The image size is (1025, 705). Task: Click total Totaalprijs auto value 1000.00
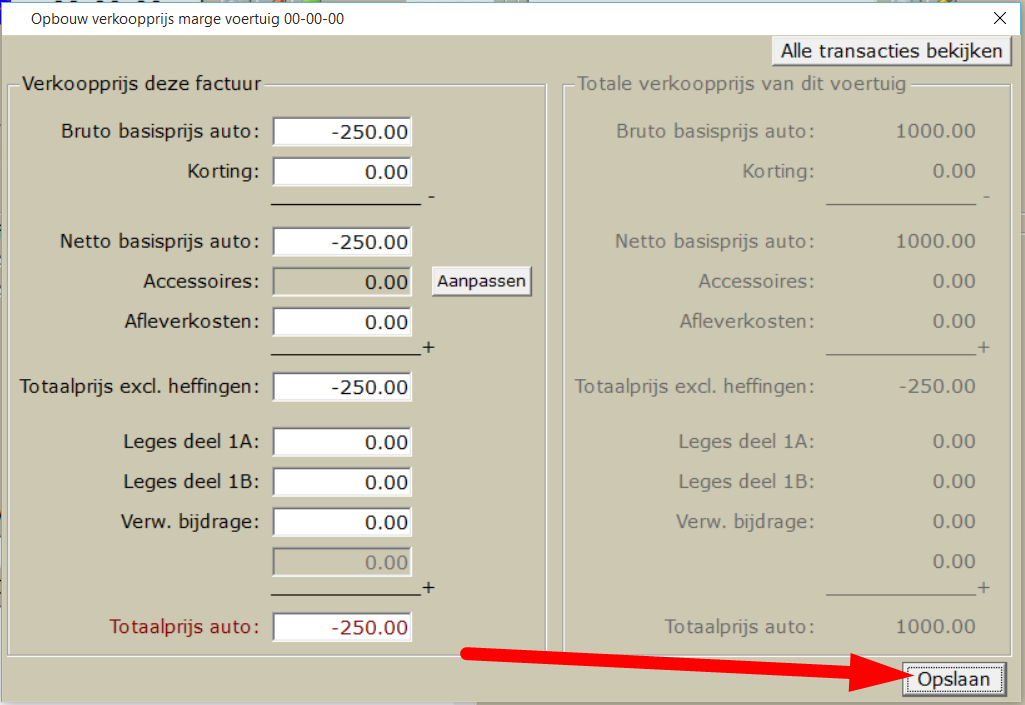click(x=935, y=627)
